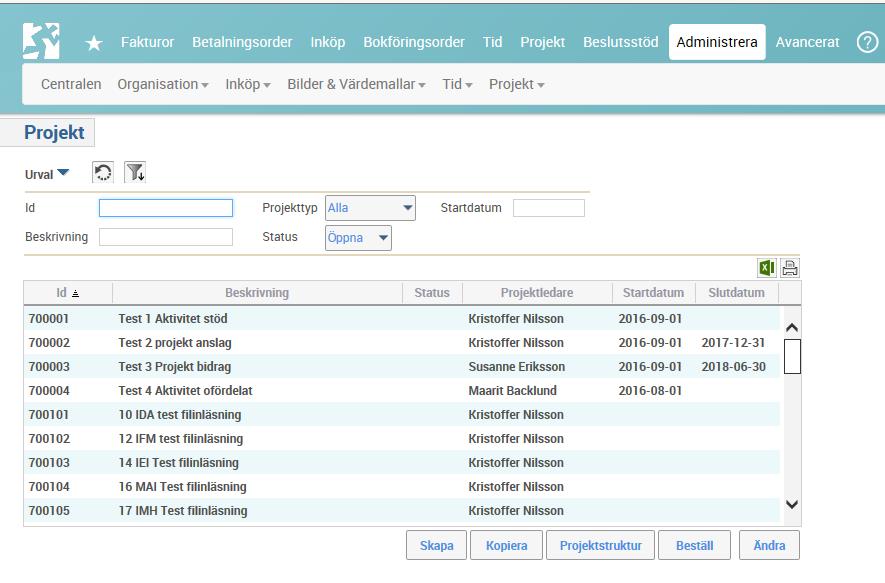Focus the Id input field
The width and height of the screenshot is (885, 583).
click(166, 208)
